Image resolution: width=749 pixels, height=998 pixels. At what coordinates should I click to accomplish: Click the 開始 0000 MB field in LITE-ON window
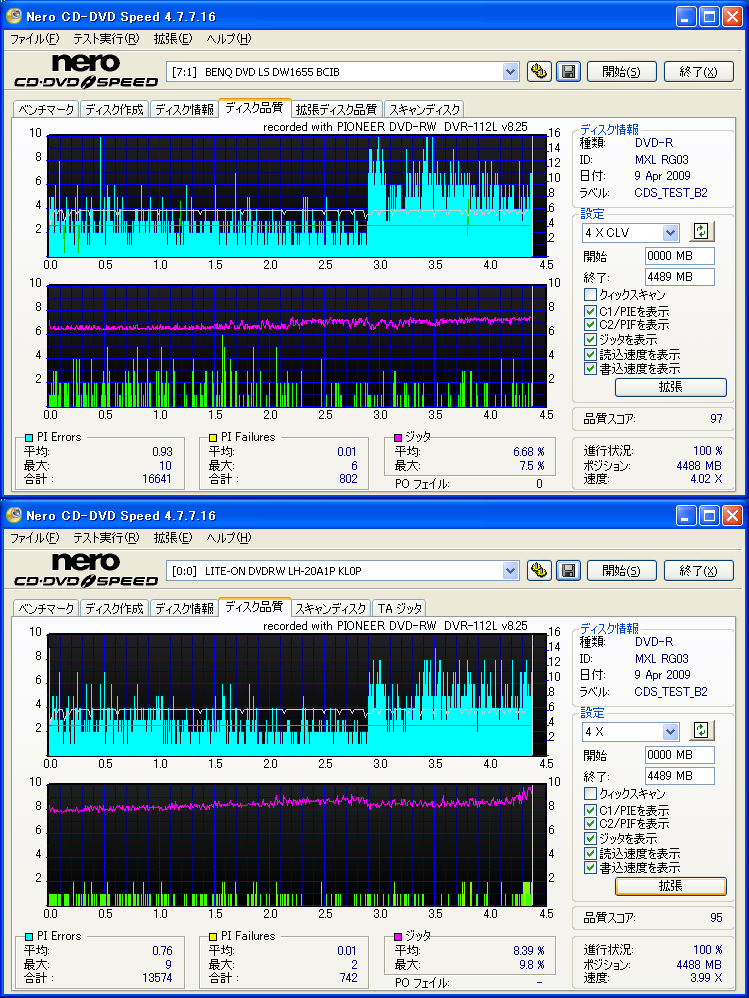click(680, 755)
